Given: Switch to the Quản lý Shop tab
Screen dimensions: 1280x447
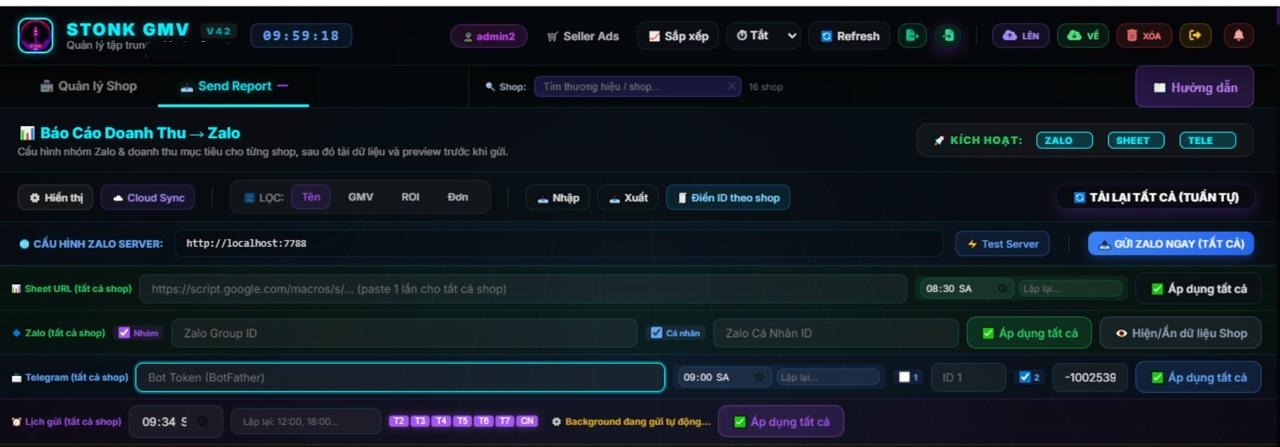Looking at the screenshot, I should pos(88,86).
